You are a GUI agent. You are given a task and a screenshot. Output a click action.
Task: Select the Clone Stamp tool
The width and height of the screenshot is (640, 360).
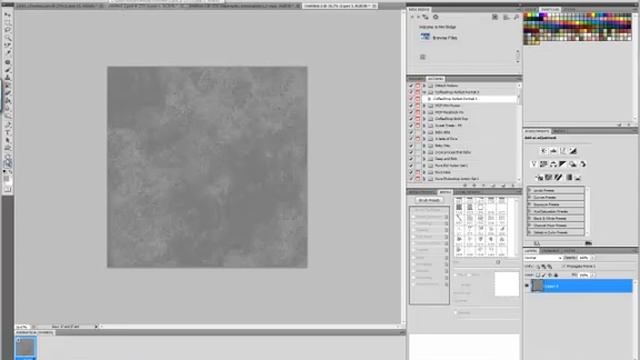8,78
